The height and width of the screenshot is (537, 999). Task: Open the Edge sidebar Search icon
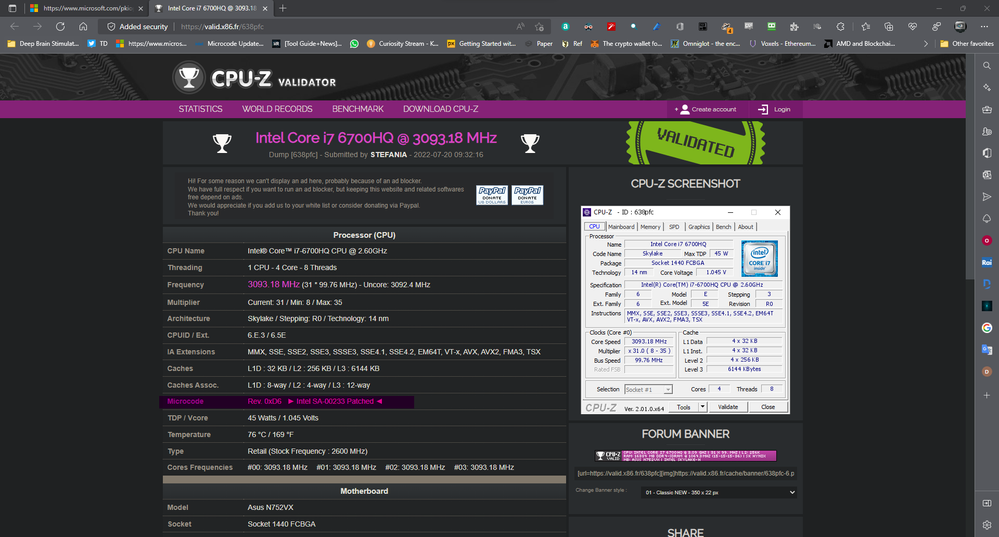986,66
